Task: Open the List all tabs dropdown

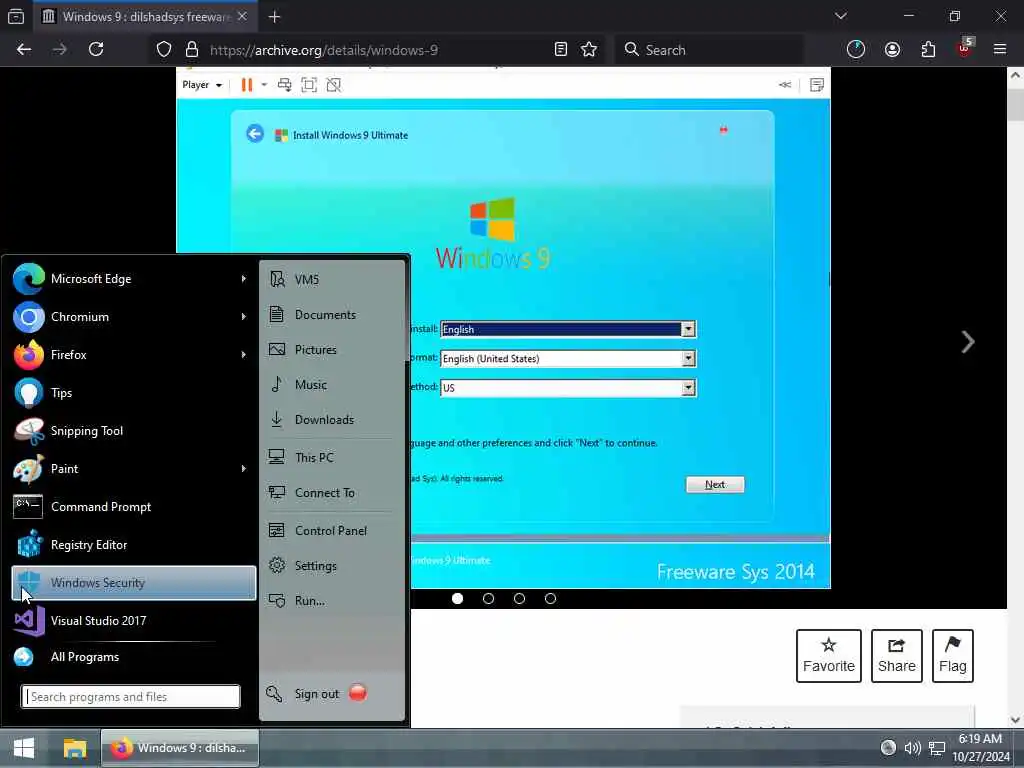Action: (841, 16)
